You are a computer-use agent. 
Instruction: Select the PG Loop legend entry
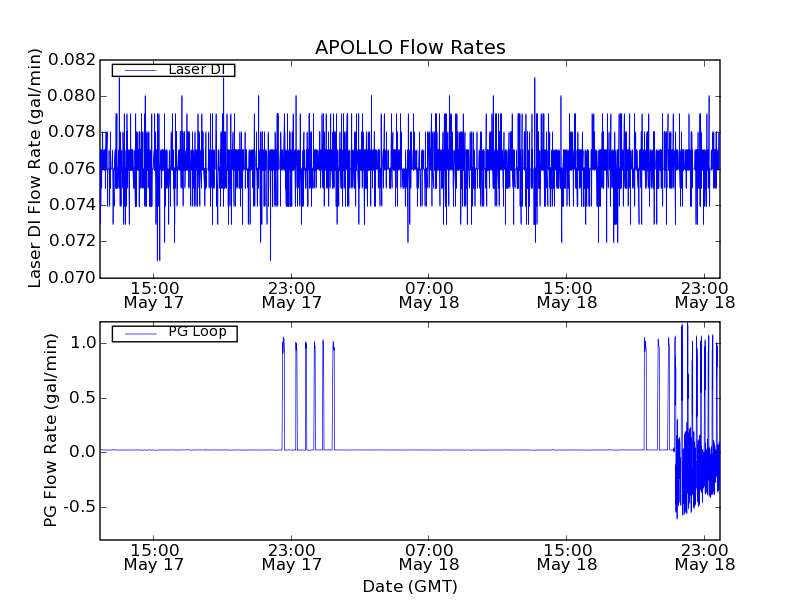pyautogui.click(x=196, y=332)
